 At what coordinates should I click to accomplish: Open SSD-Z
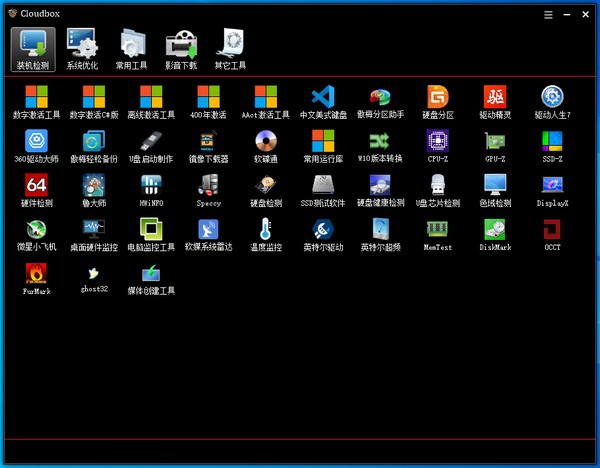coord(552,146)
